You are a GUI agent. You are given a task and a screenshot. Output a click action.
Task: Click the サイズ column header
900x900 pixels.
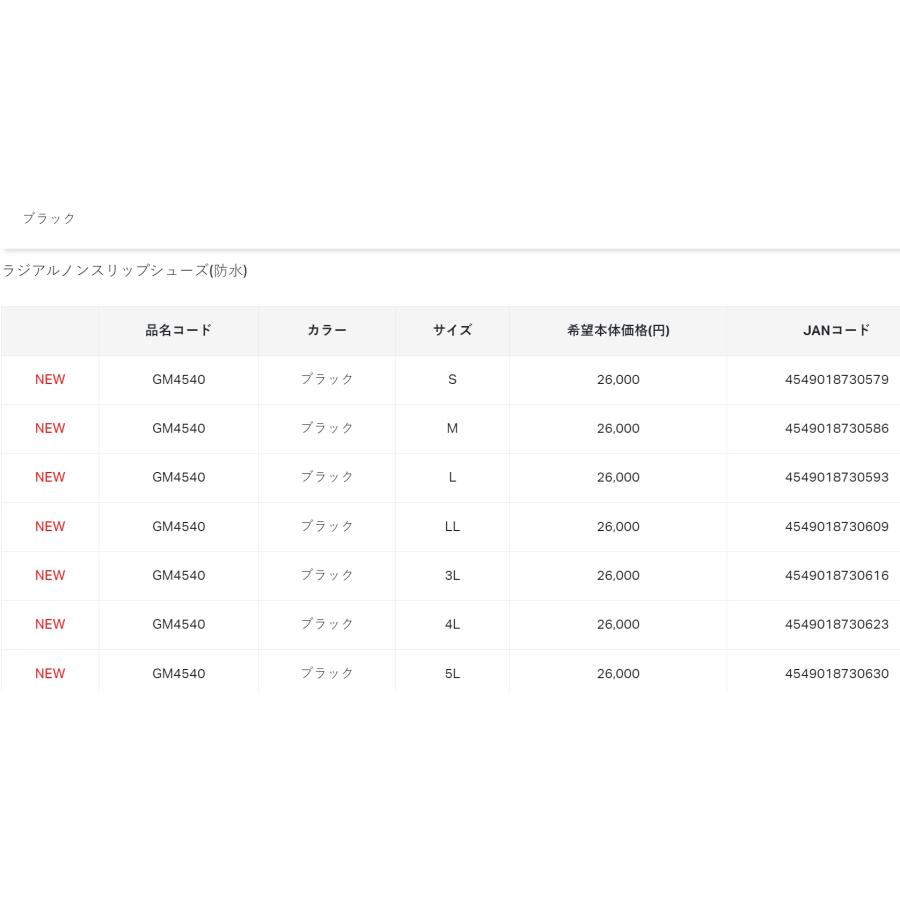(x=452, y=330)
